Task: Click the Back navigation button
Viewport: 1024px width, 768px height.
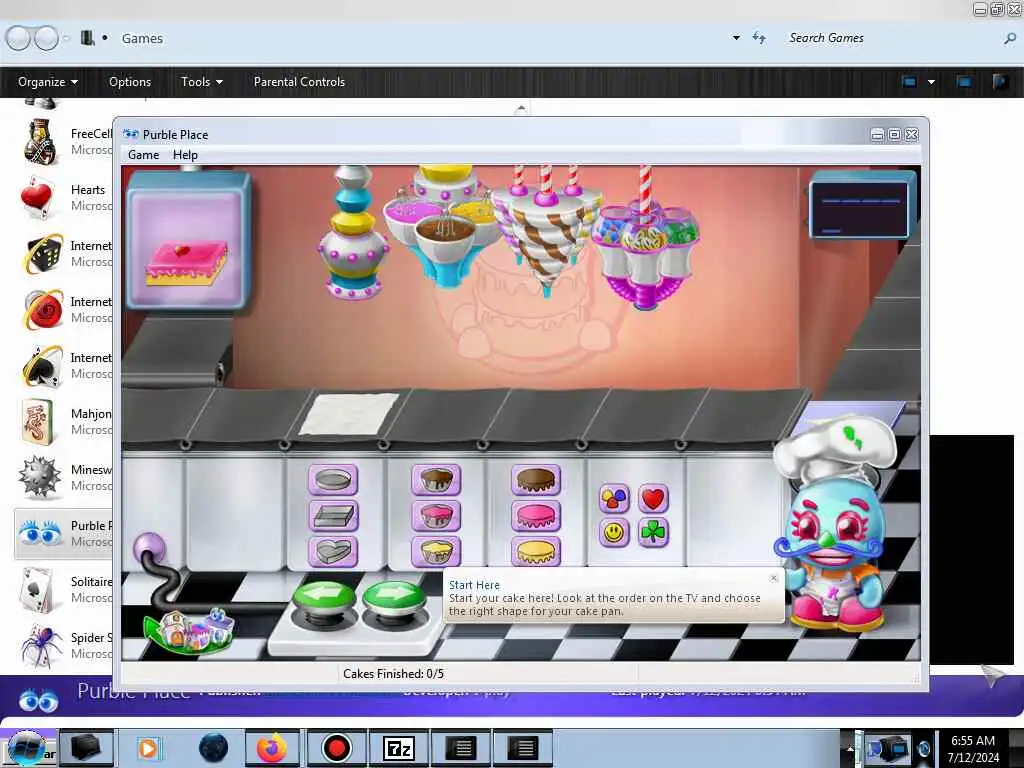Action: [x=19, y=38]
